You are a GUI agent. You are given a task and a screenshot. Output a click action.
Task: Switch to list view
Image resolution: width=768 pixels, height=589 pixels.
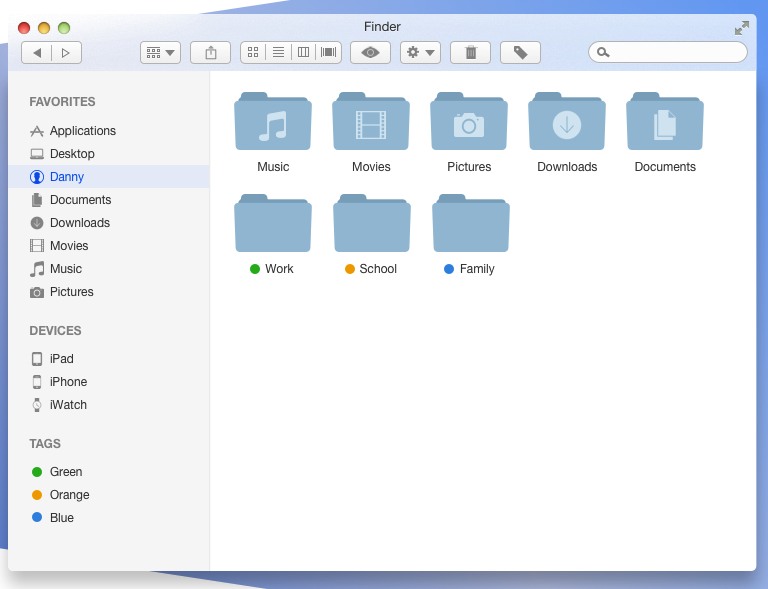point(278,52)
